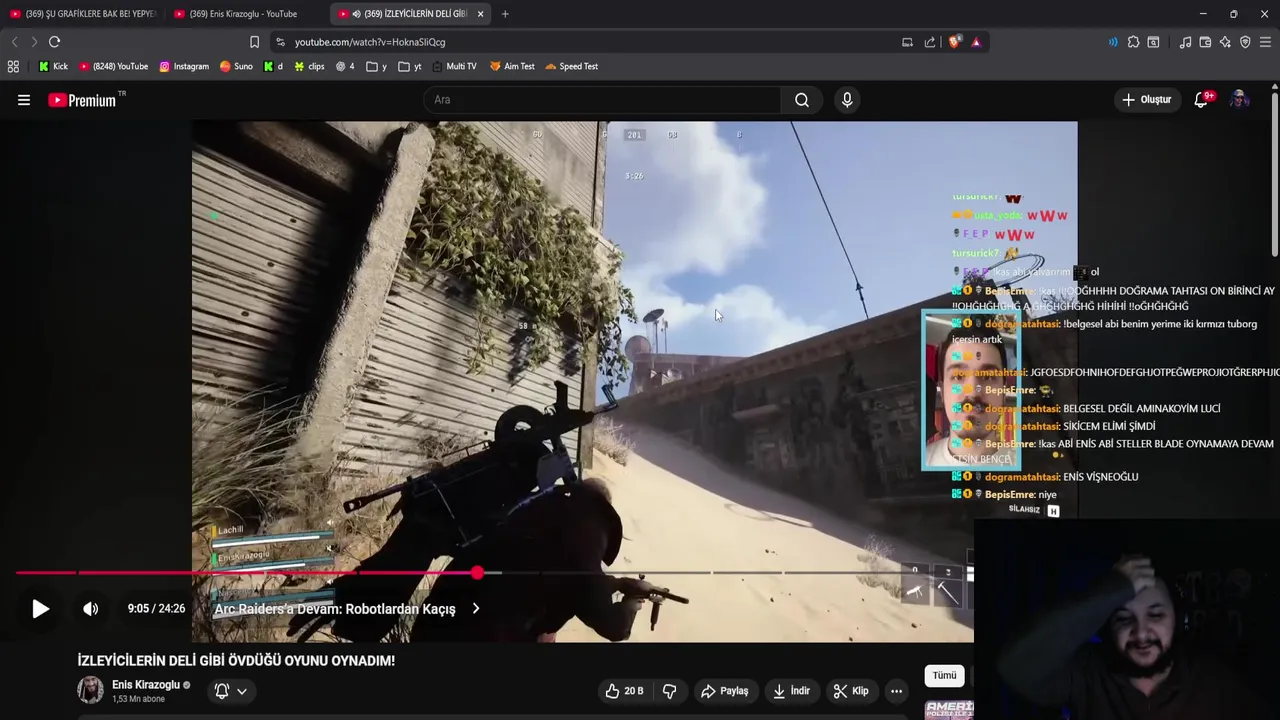Toggle the tab audio speaker icon
Image resolution: width=1280 pixels, height=720 pixels.
point(356,14)
